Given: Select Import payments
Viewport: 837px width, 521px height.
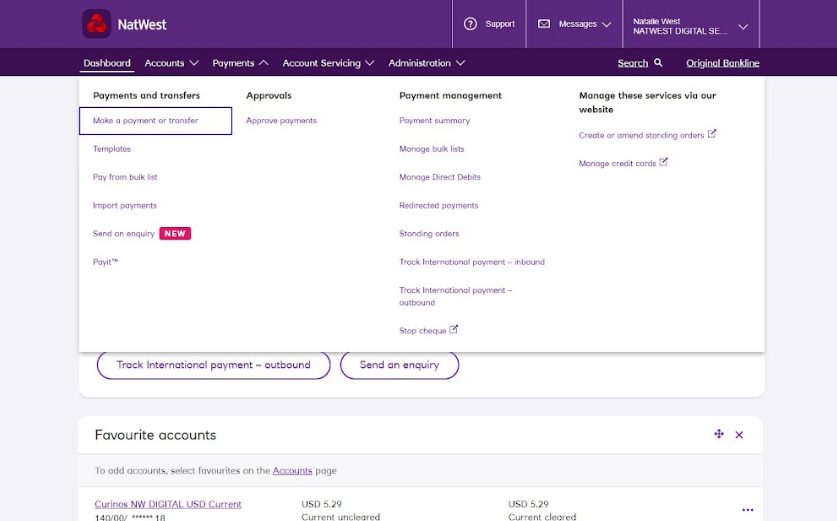Looking at the screenshot, I should pos(125,206).
